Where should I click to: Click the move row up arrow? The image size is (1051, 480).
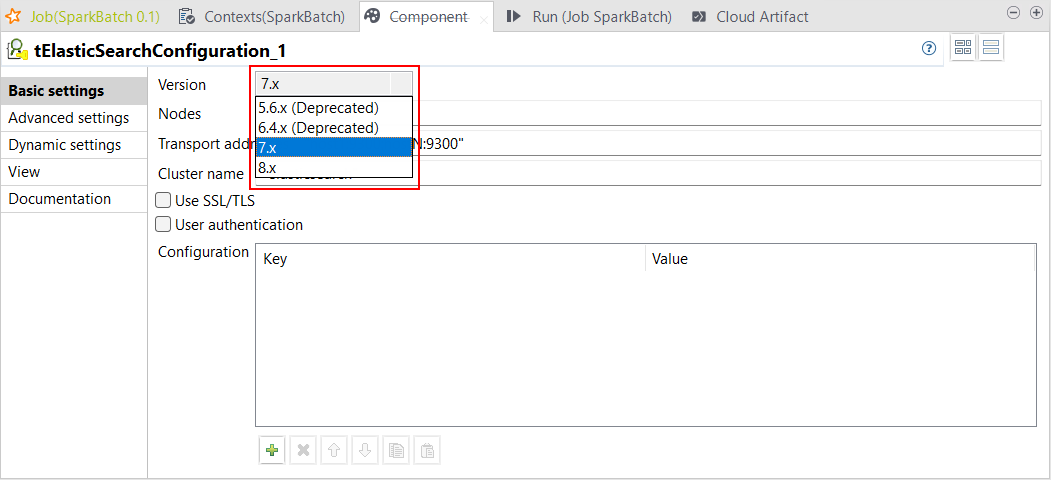[x=334, y=451]
